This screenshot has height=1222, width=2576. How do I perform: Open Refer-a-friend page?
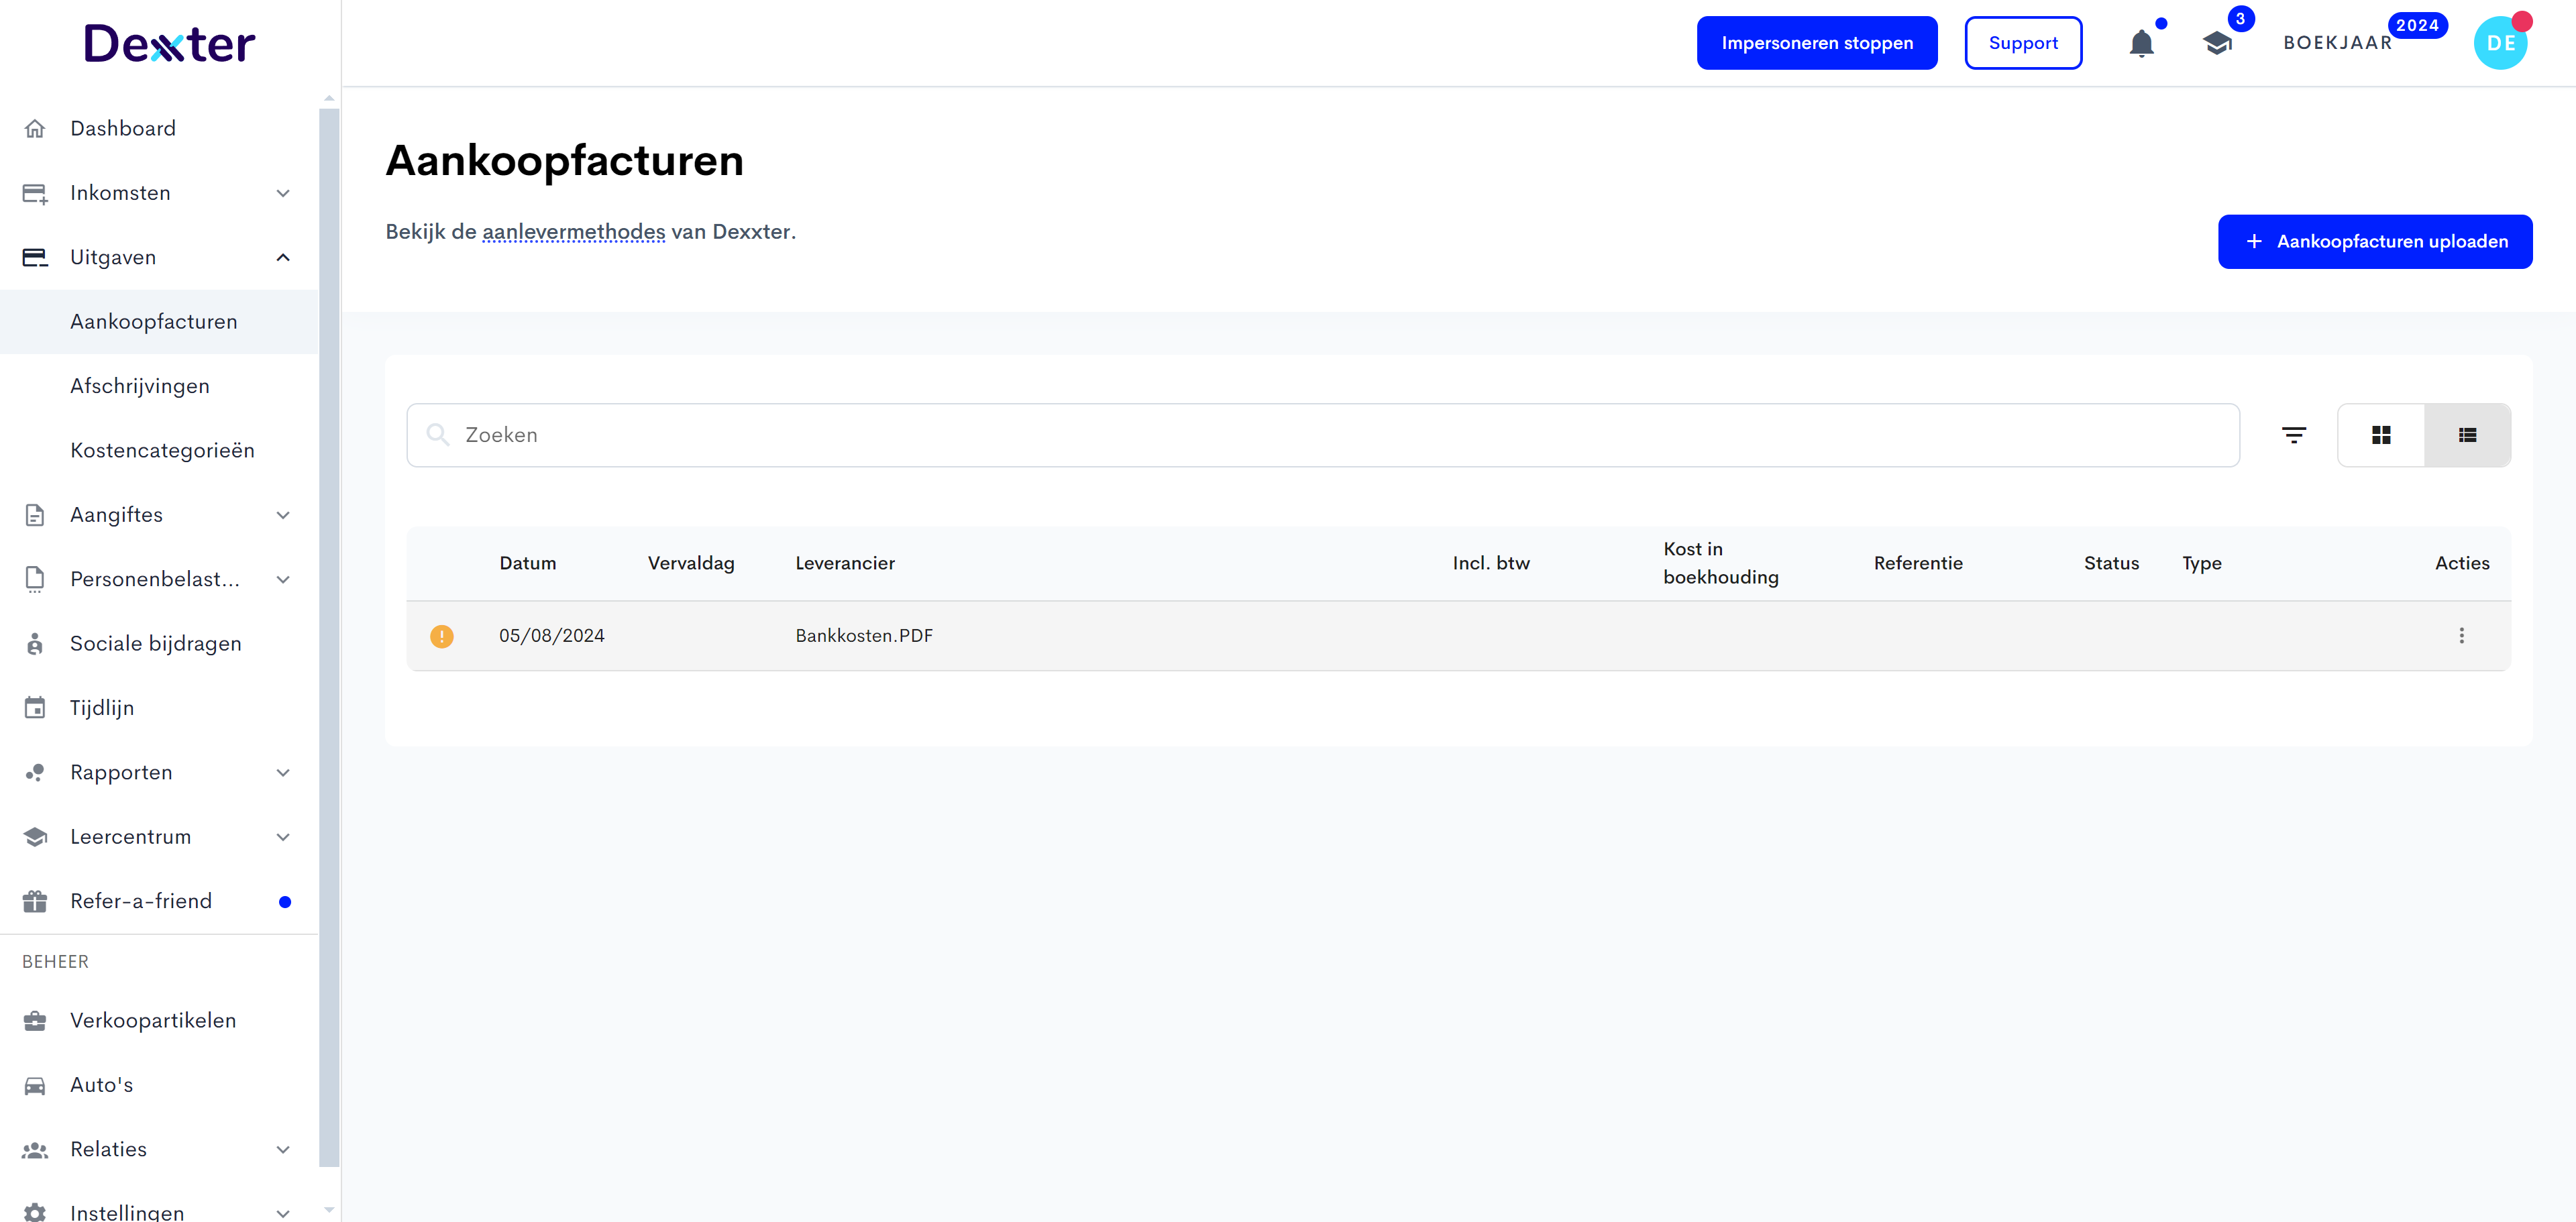coord(159,901)
